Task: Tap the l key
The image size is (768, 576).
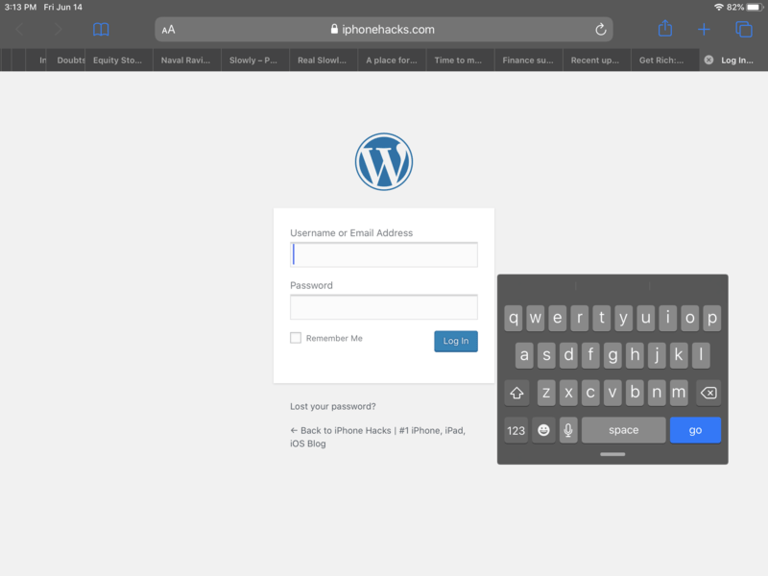Action: pos(701,355)
